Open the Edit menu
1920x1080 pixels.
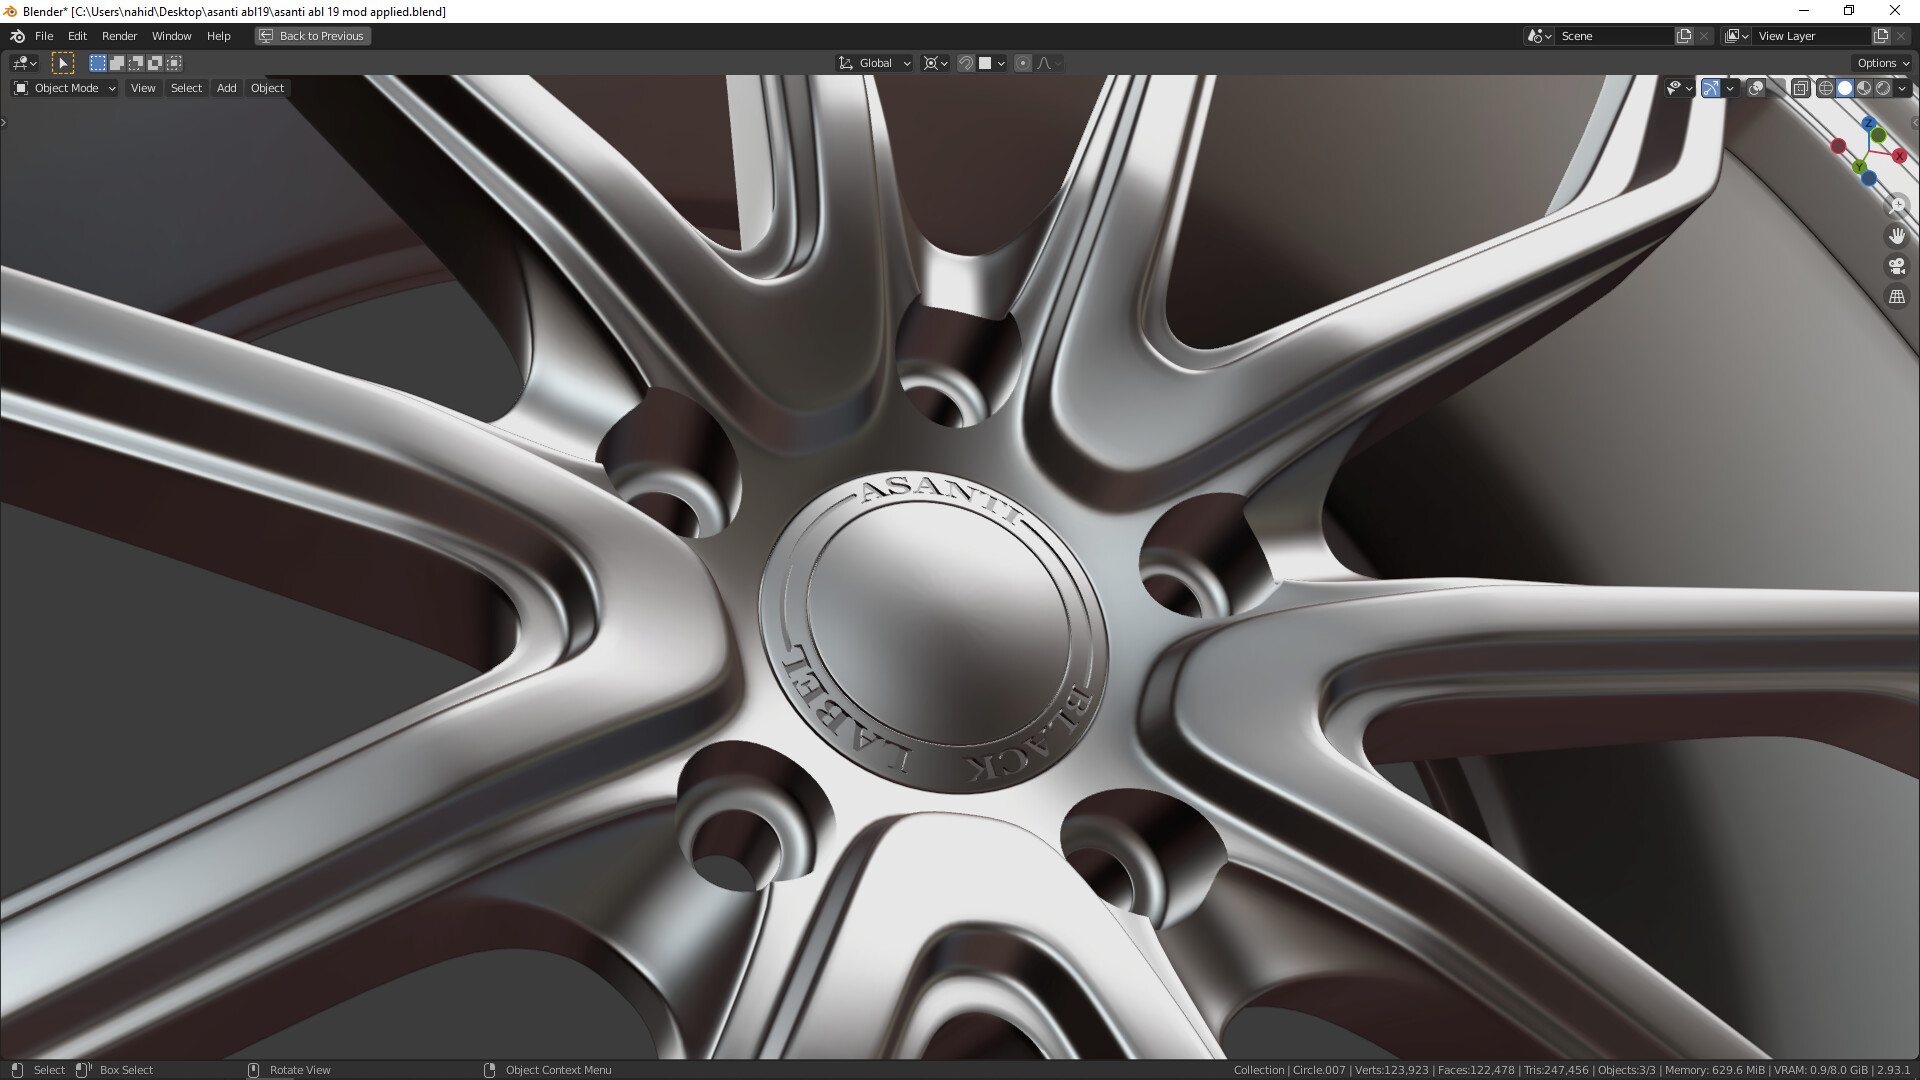(x=77, y=36)
